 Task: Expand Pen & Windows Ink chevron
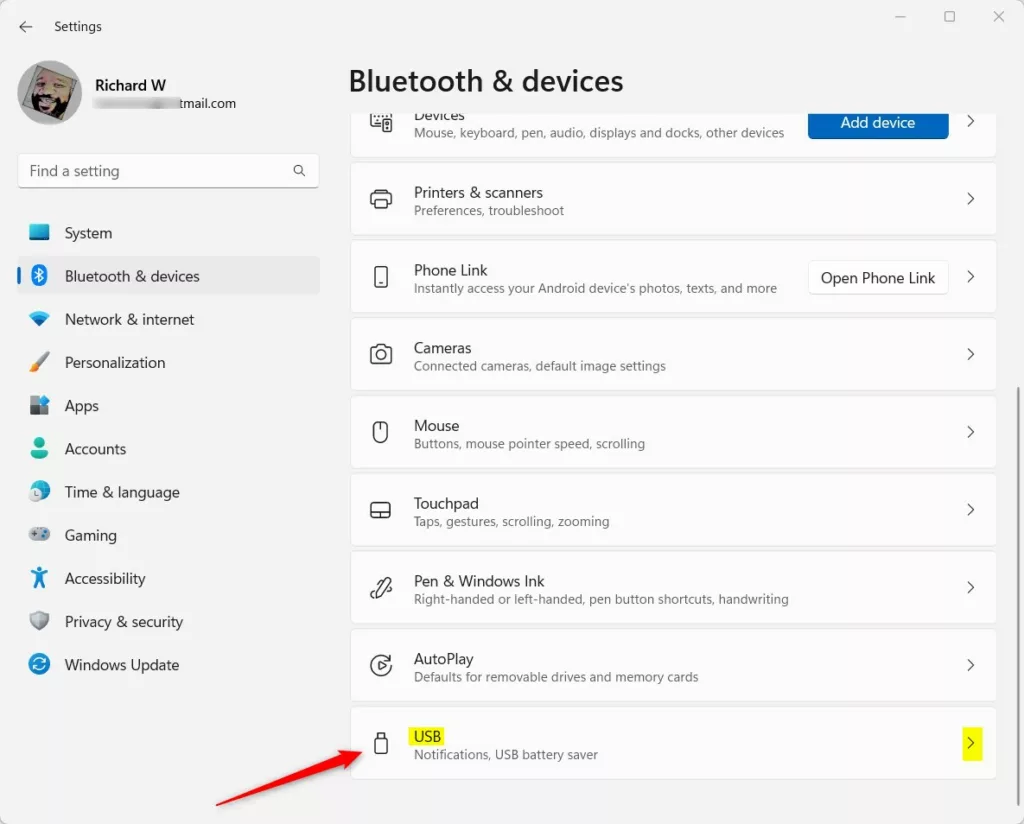point(971,588)
